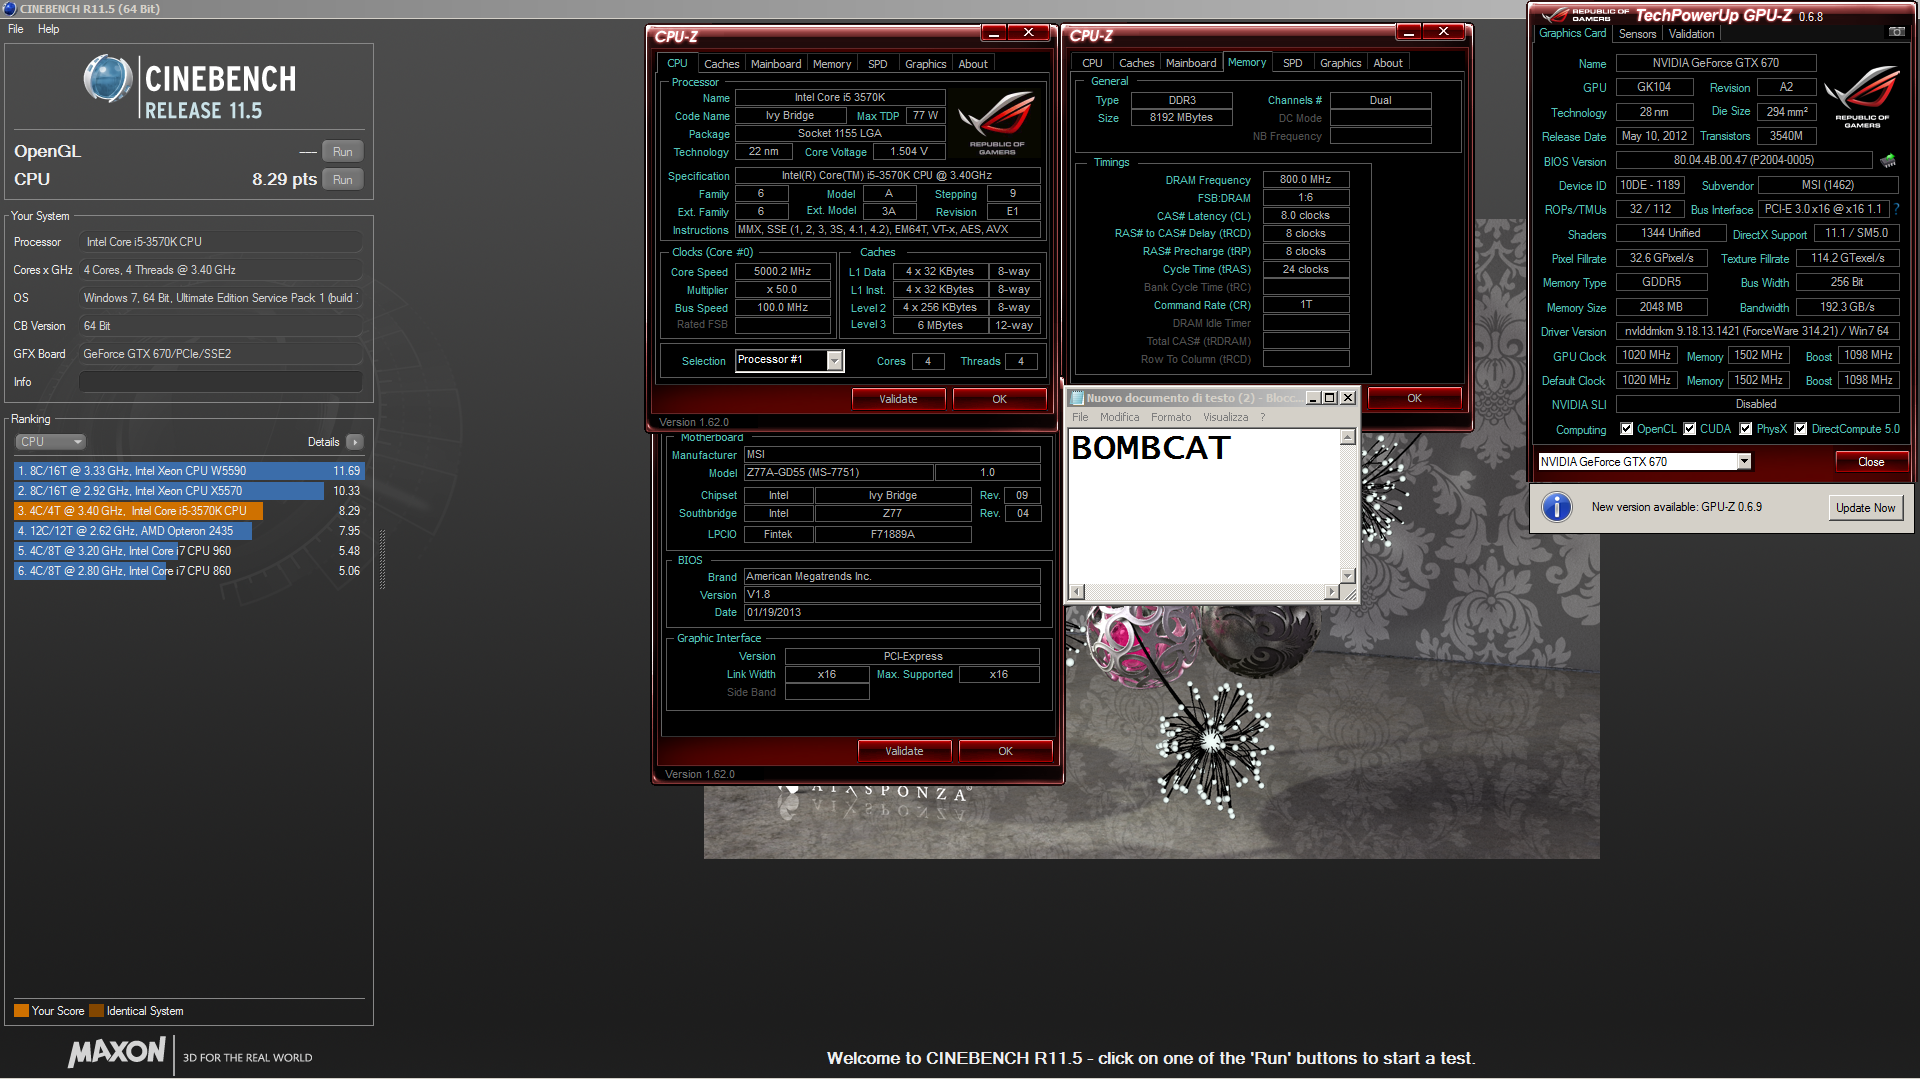The image size is (1920, 1080).
Task: Click Update Now in GPU-Z notice
Action: coord(1865,508)
